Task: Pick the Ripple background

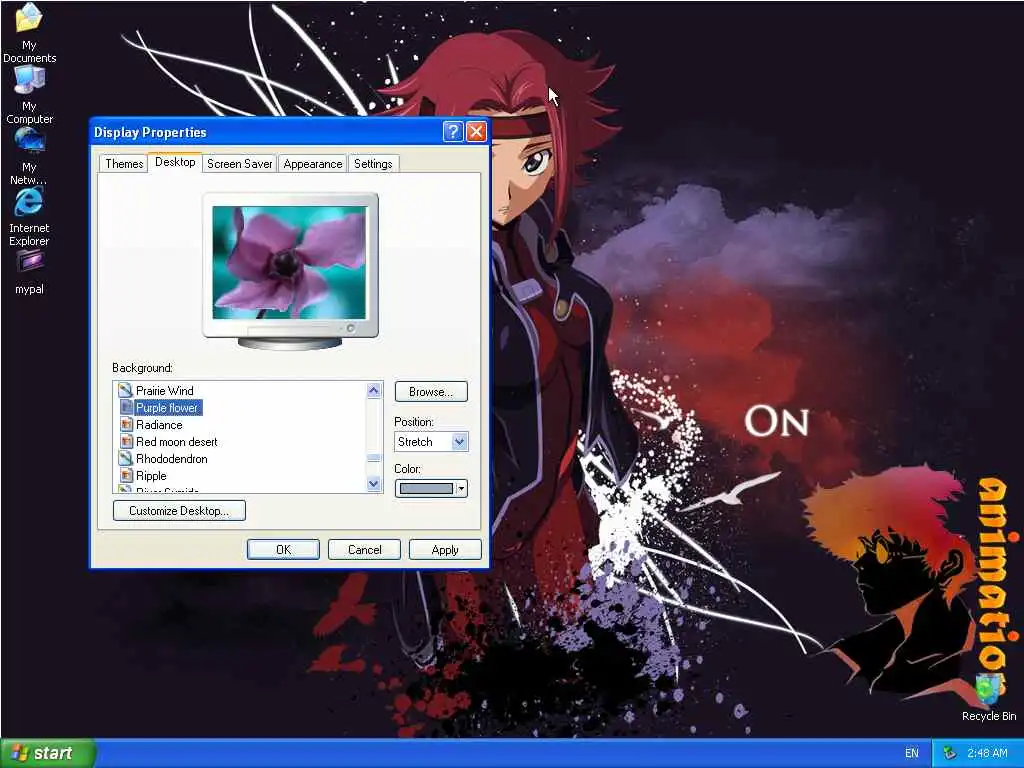Action: click(x=151, y=475)
